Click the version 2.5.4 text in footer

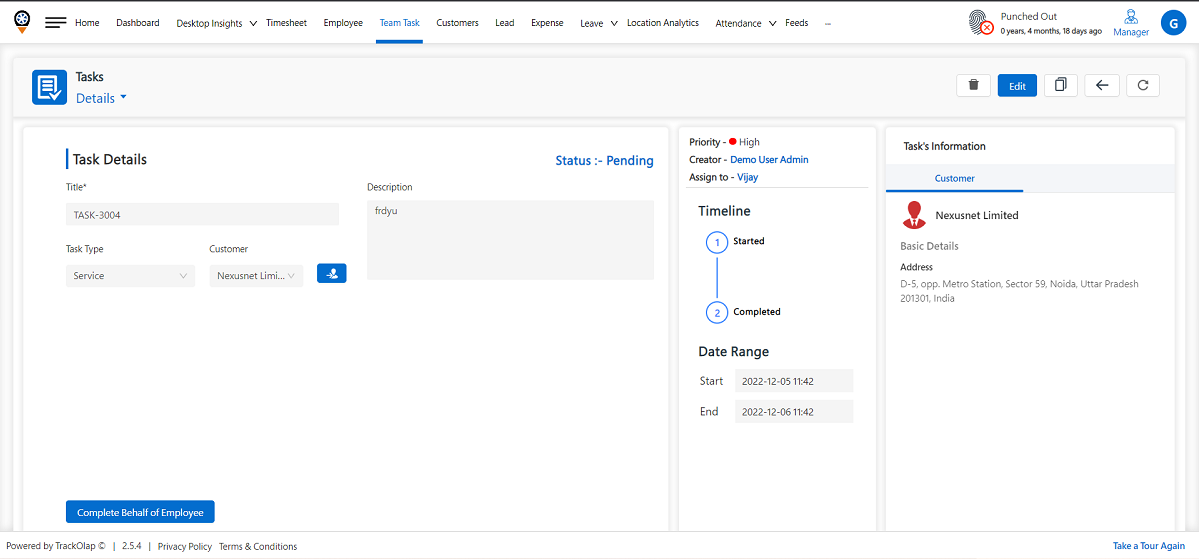coord(132,547)
